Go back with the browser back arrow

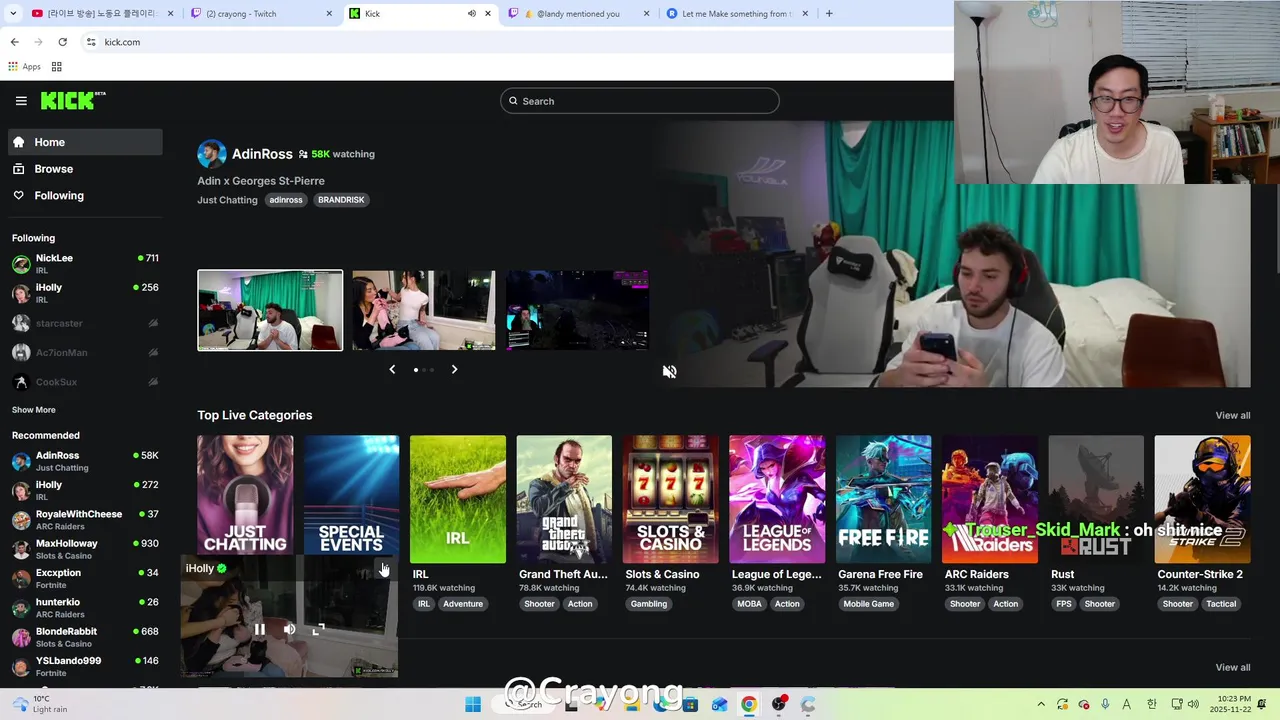pyautogui.click(x=14, y=42)
